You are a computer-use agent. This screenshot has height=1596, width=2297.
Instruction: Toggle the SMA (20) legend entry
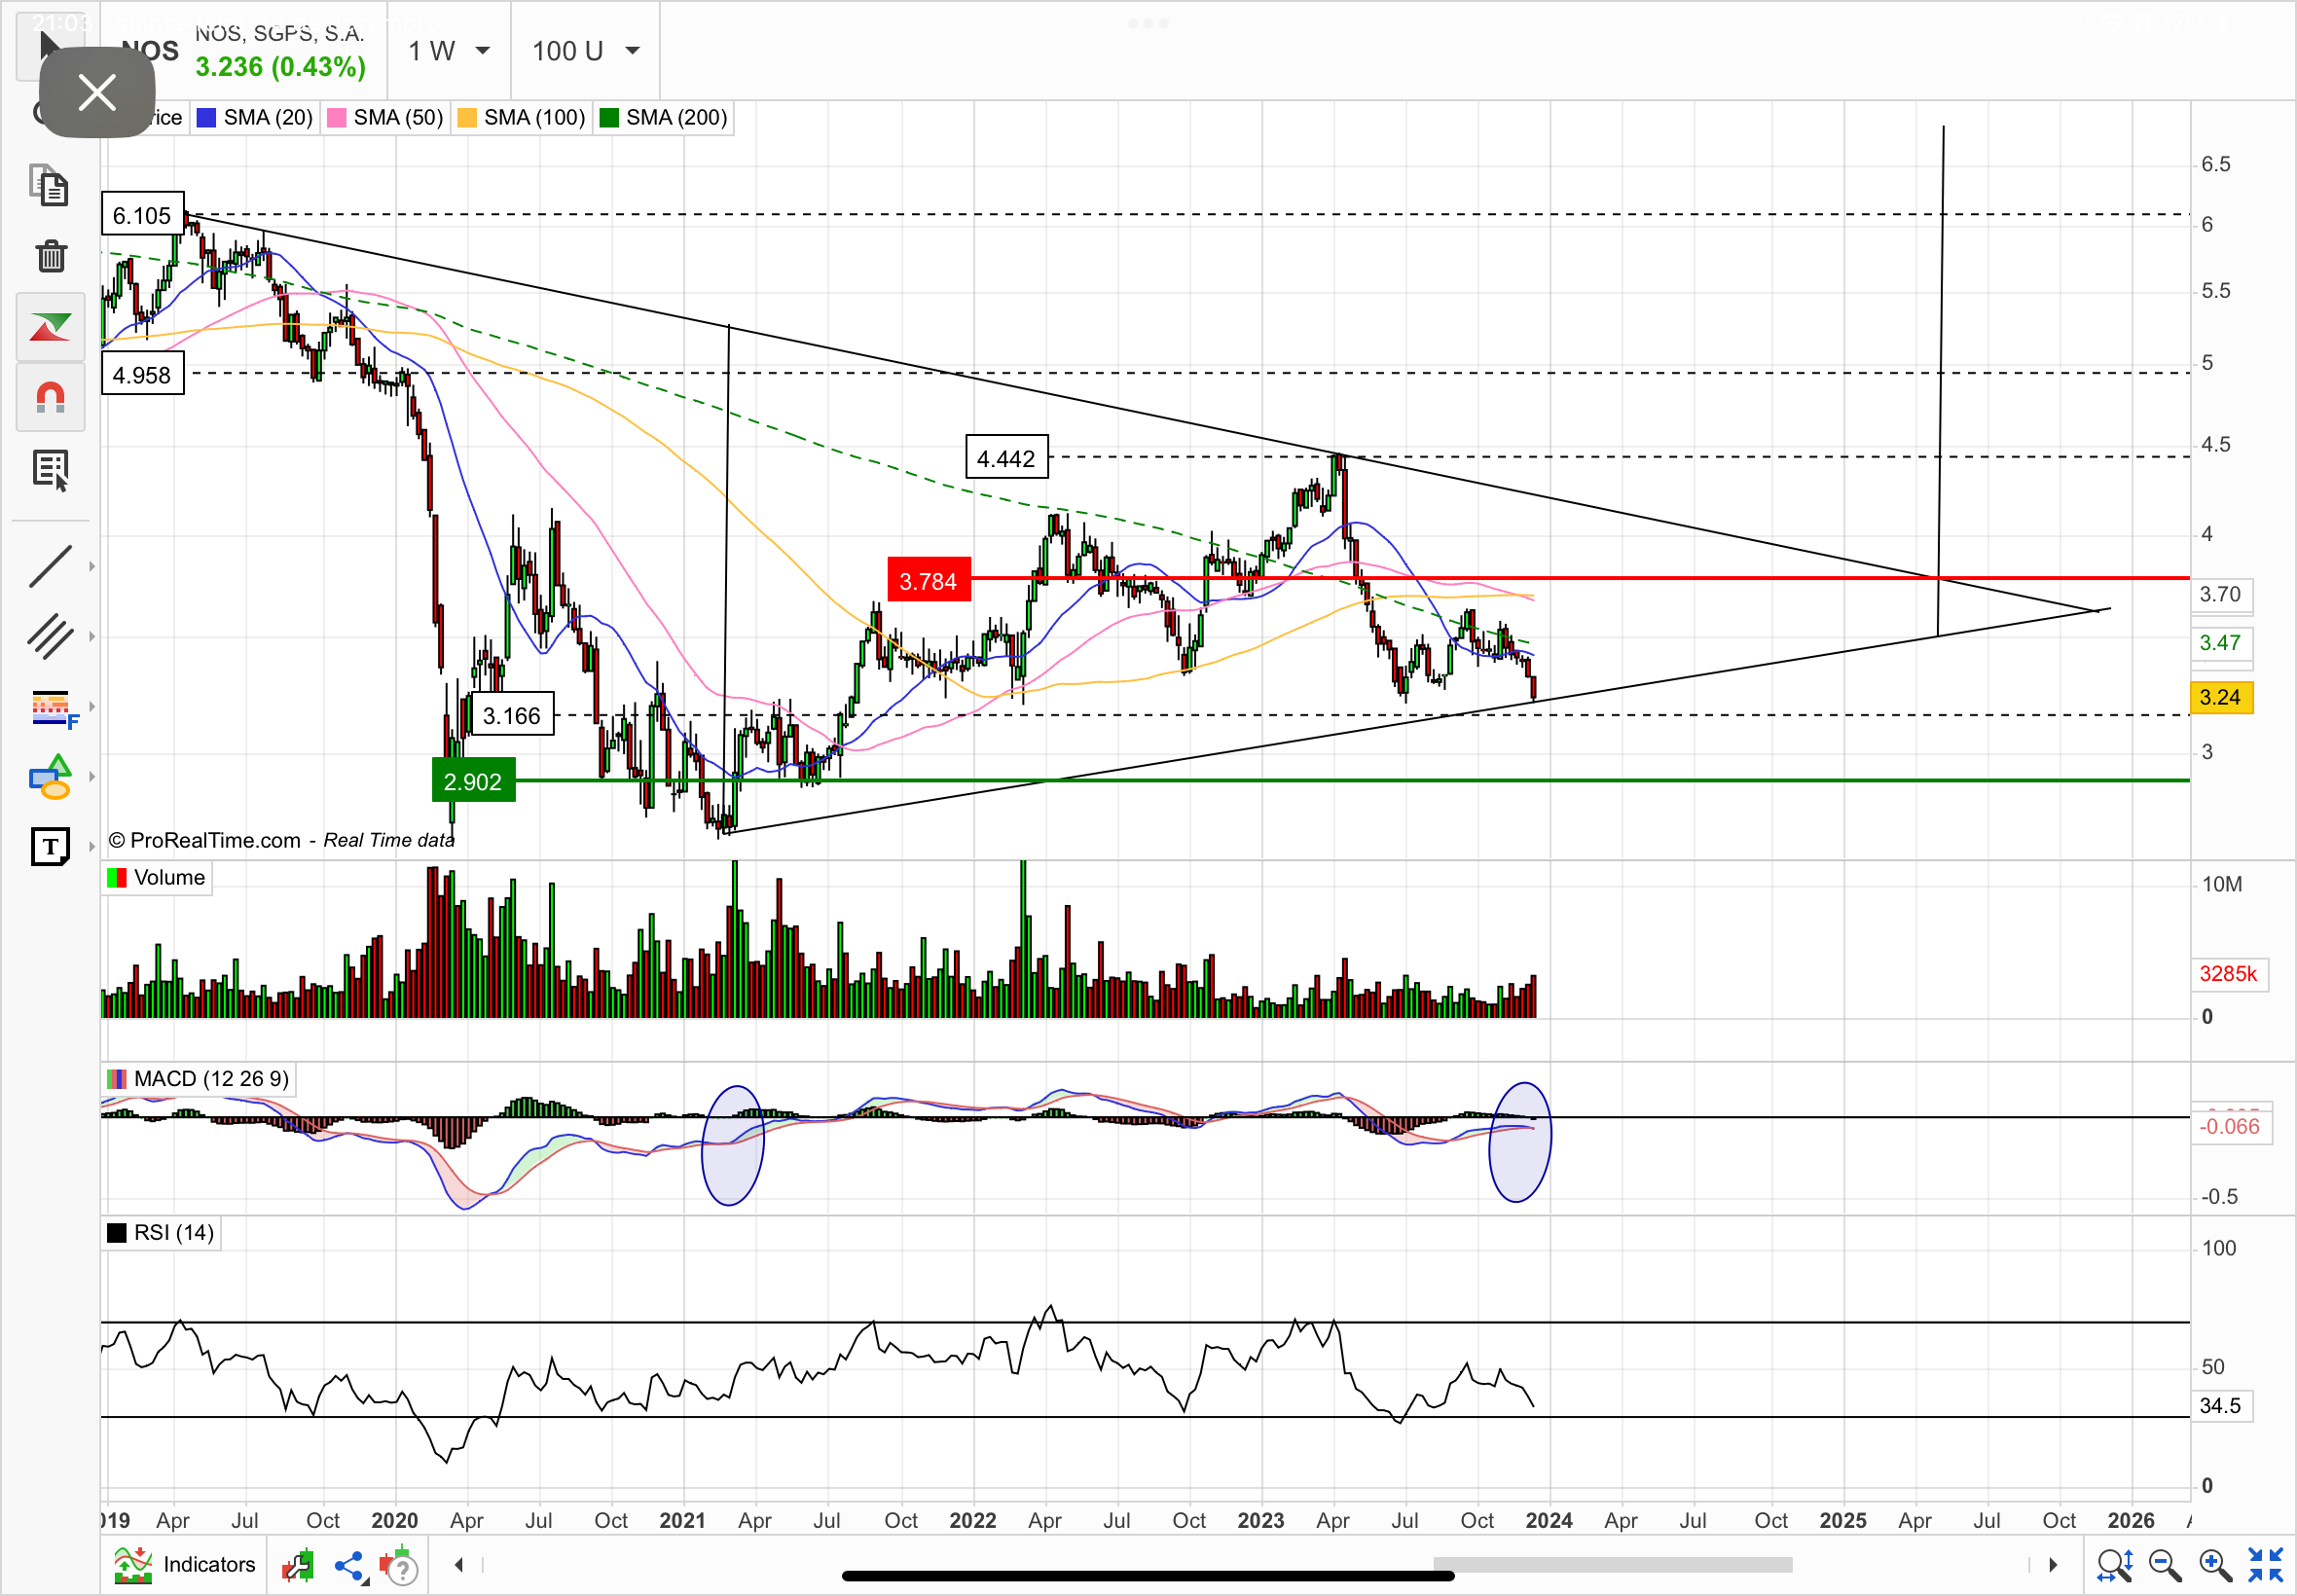point(257,118)
